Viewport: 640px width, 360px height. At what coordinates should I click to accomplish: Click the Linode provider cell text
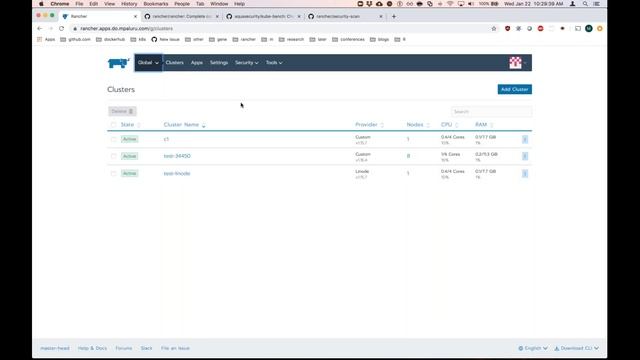point(362,171)
